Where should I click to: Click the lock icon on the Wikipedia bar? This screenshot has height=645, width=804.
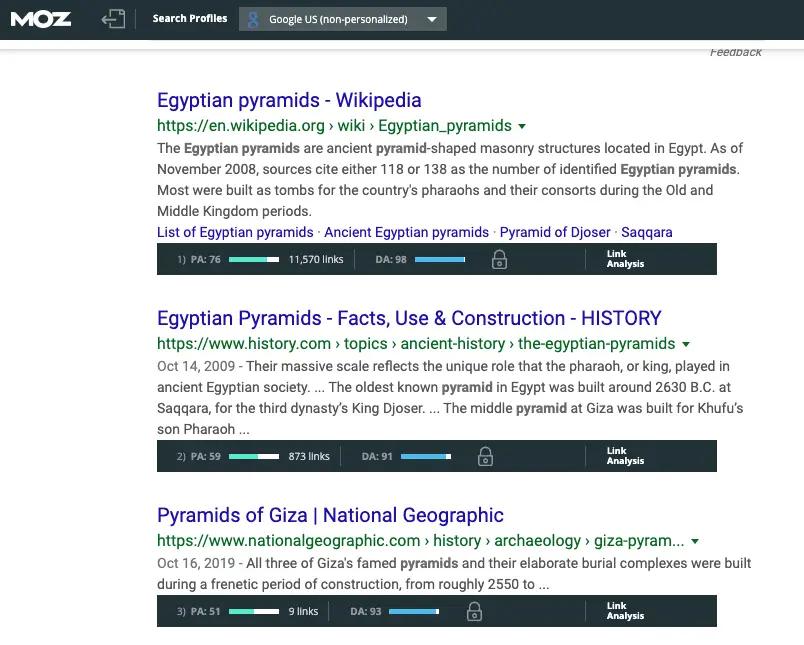click(x=499, y=259)
